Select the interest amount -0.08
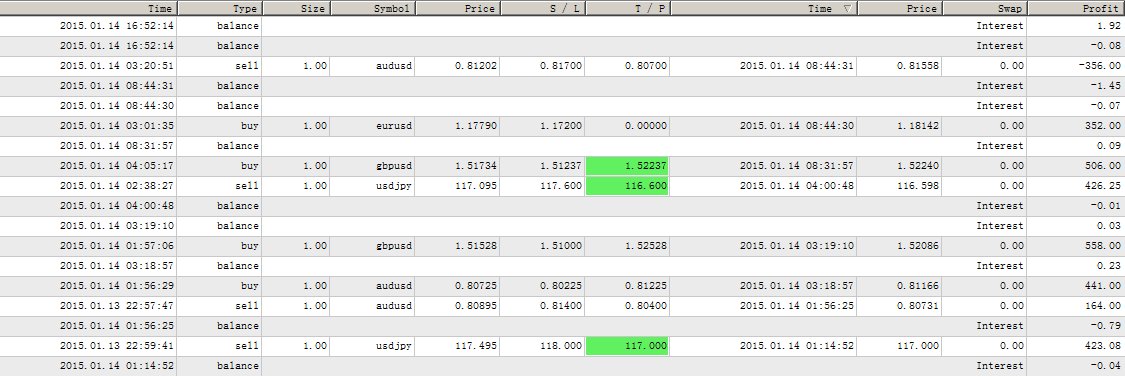This screenshot has height=376, width=1125. pyautogui.click(x=1106, y=46)
